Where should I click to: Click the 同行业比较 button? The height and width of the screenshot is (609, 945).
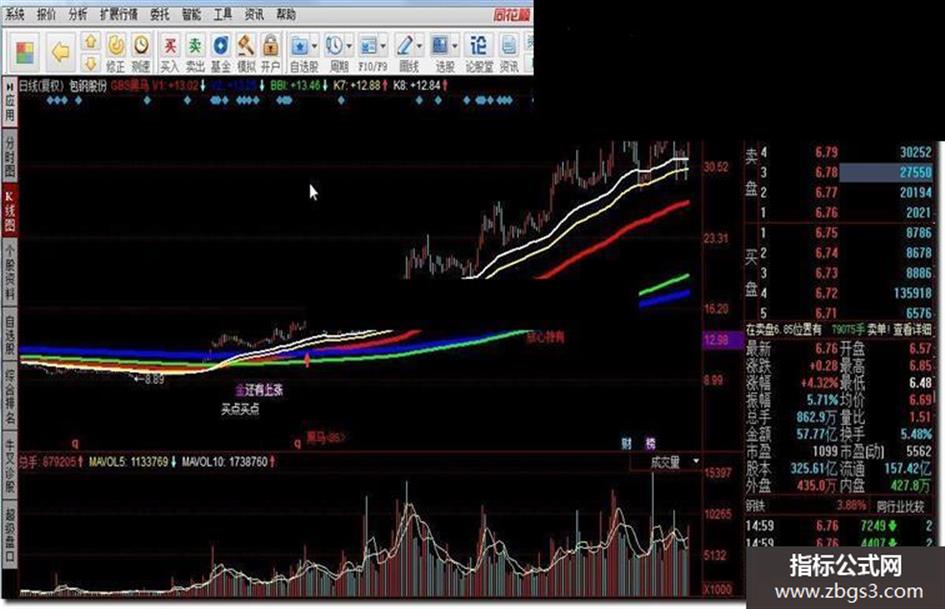[900, 506]
